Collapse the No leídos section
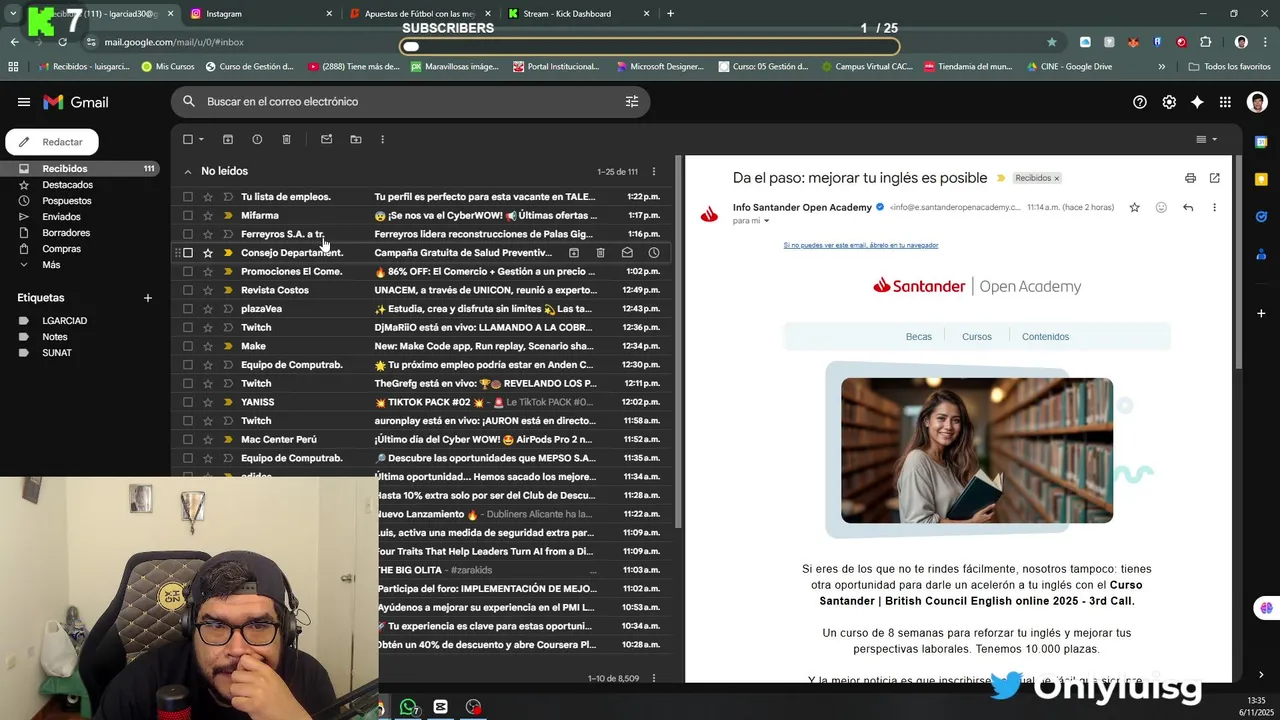 pyautogui.click(x=187, y=172)
